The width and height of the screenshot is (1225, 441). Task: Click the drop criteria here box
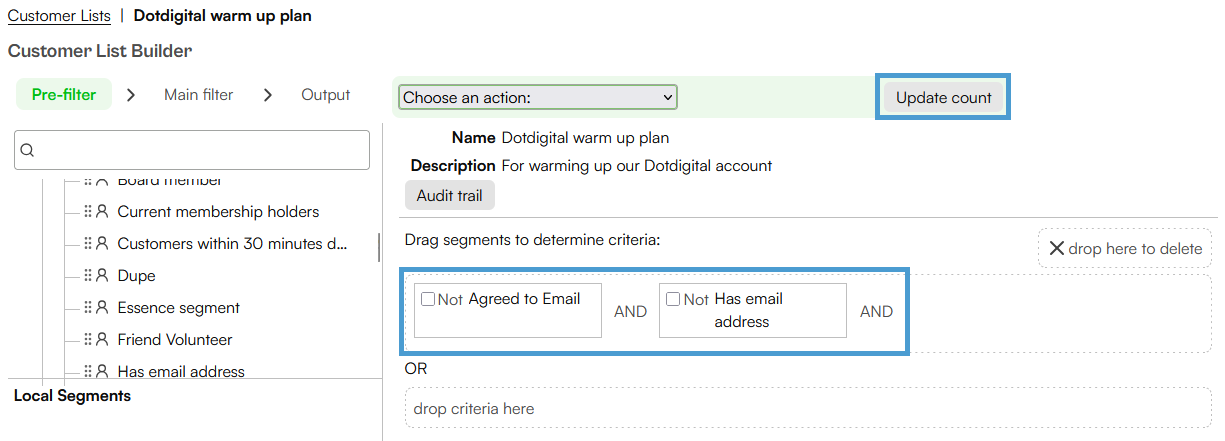point(808,408)
